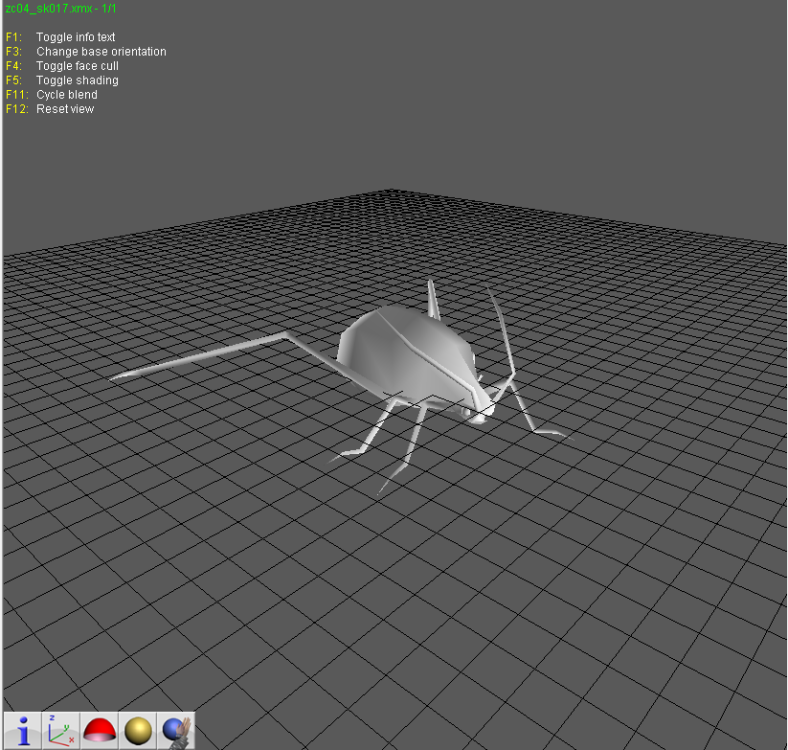Click the insect model's long extended left leg

coord(221,355)
